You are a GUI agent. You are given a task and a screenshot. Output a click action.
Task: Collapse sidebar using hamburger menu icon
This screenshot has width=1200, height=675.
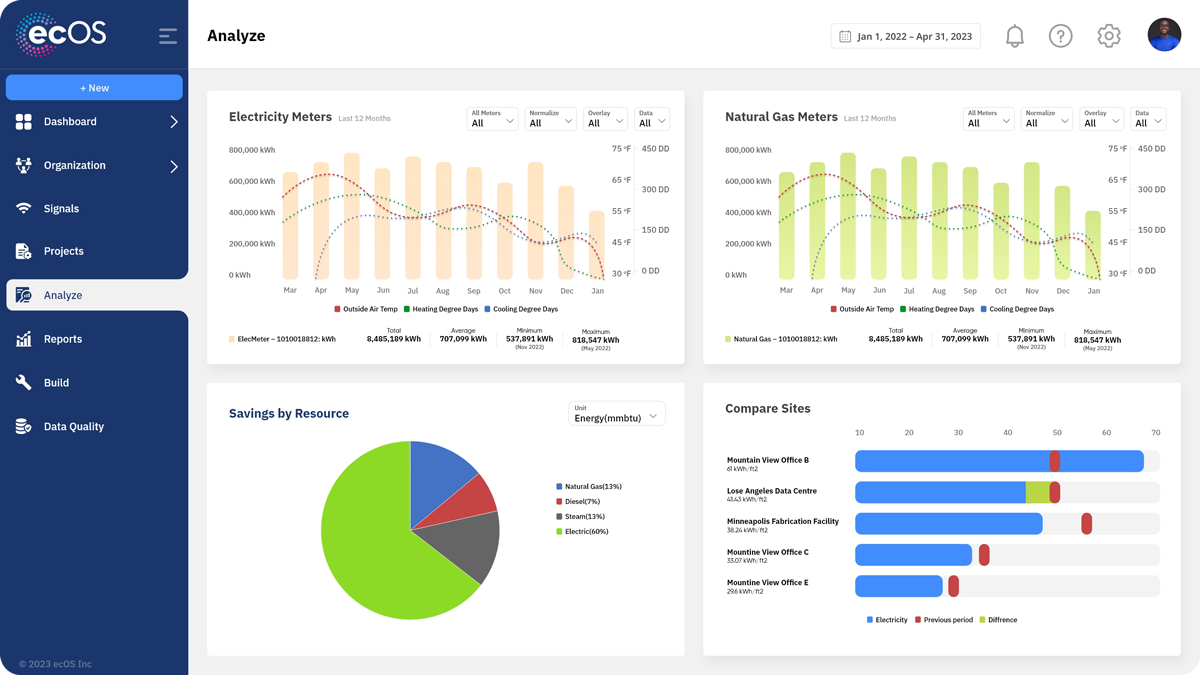point(168,36)
